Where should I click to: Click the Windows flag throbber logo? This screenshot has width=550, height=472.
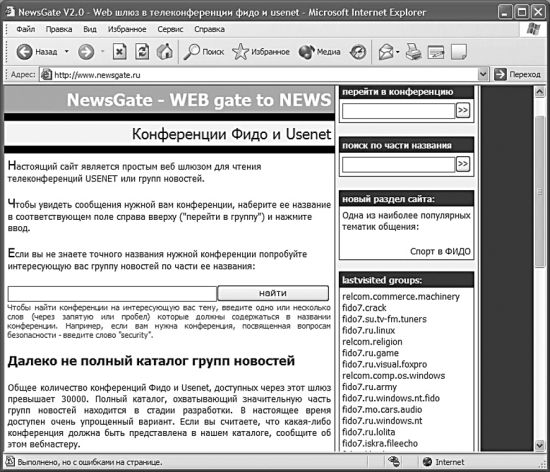pyautogui.click(x=534, y=29)
